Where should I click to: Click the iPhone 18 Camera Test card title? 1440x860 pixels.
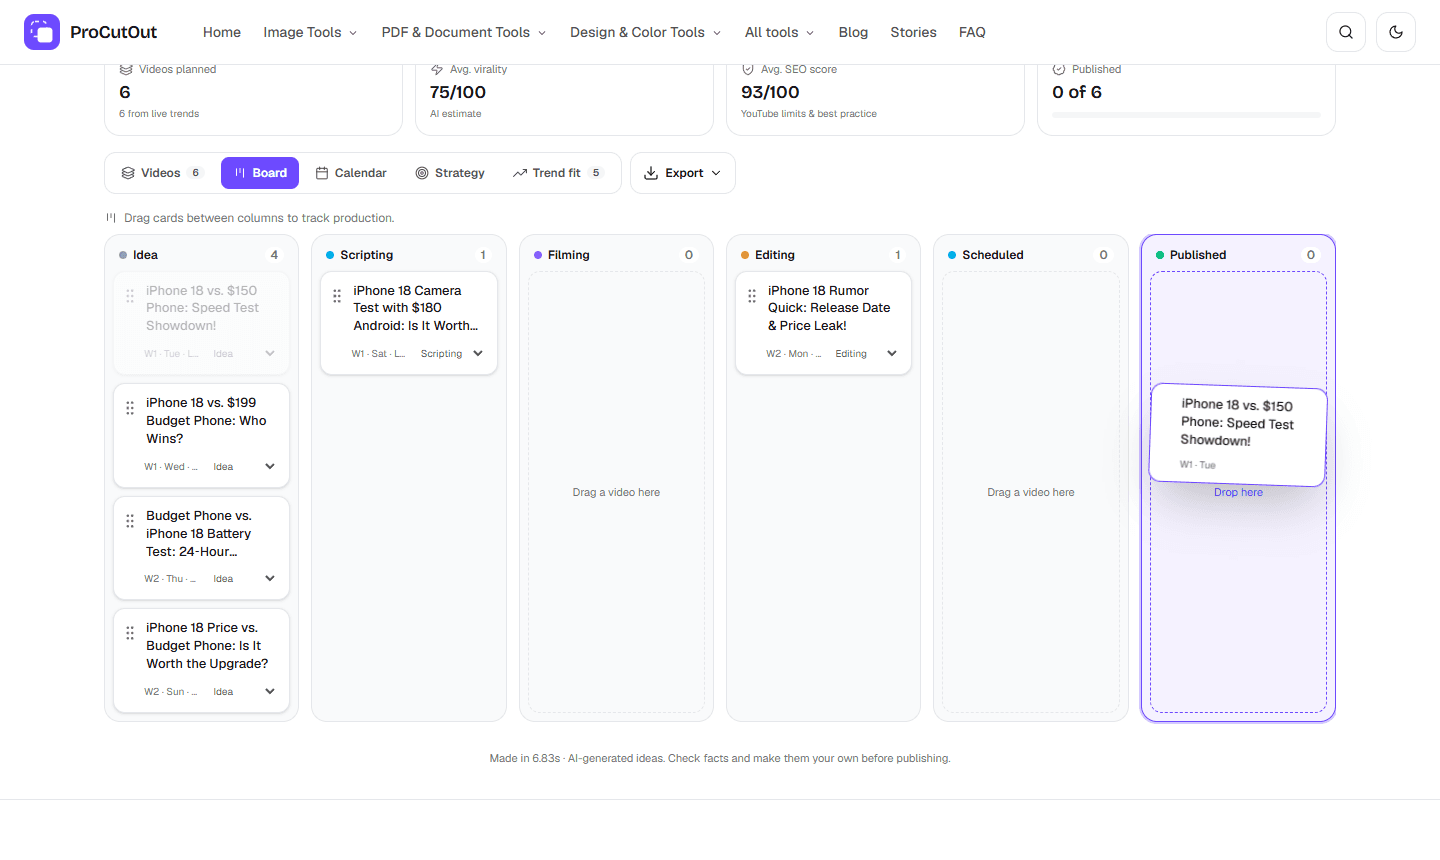416,308
